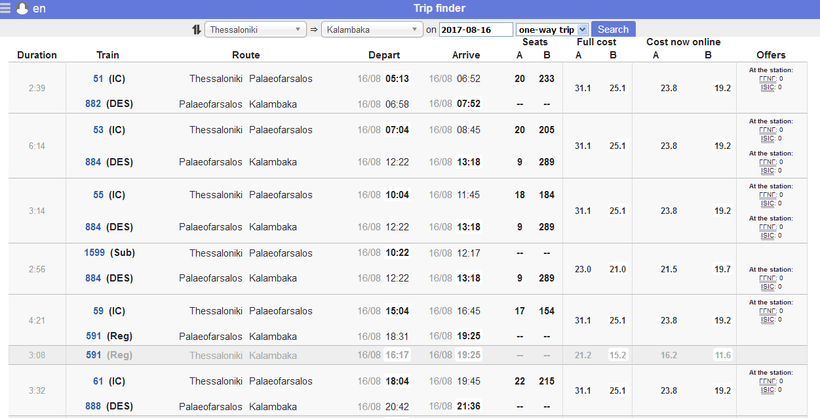
Task: Open the hamburger menu icon
Action: point(7,9)
